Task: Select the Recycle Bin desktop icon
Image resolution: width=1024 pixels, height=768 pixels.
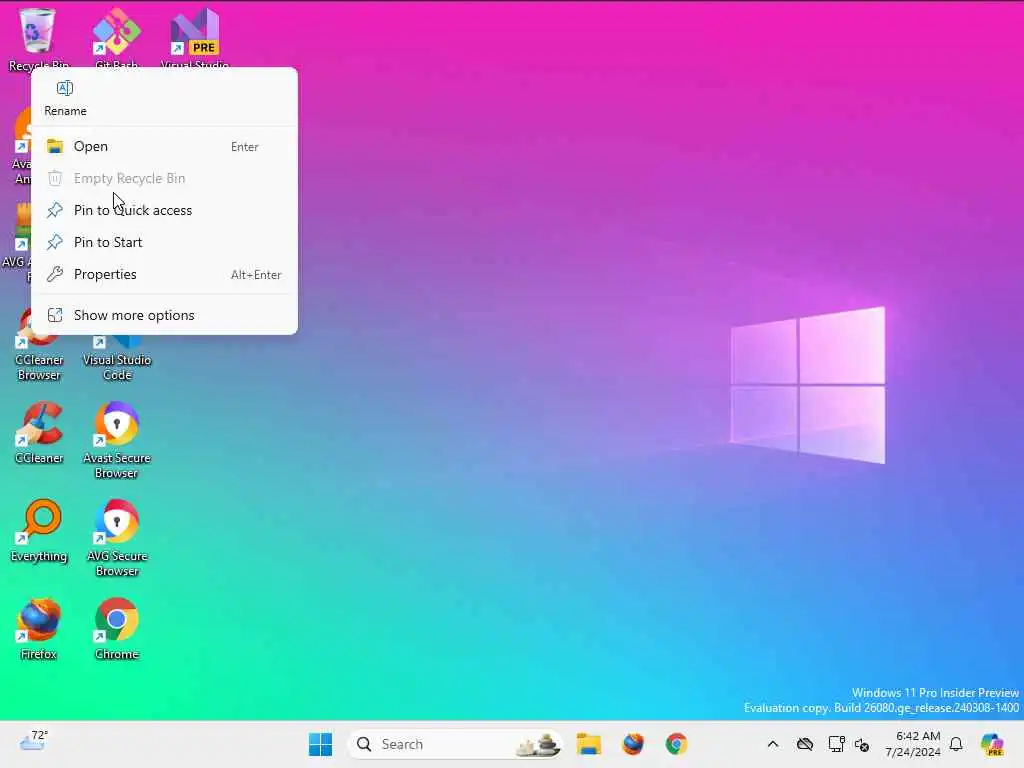Action: (38, 38)
